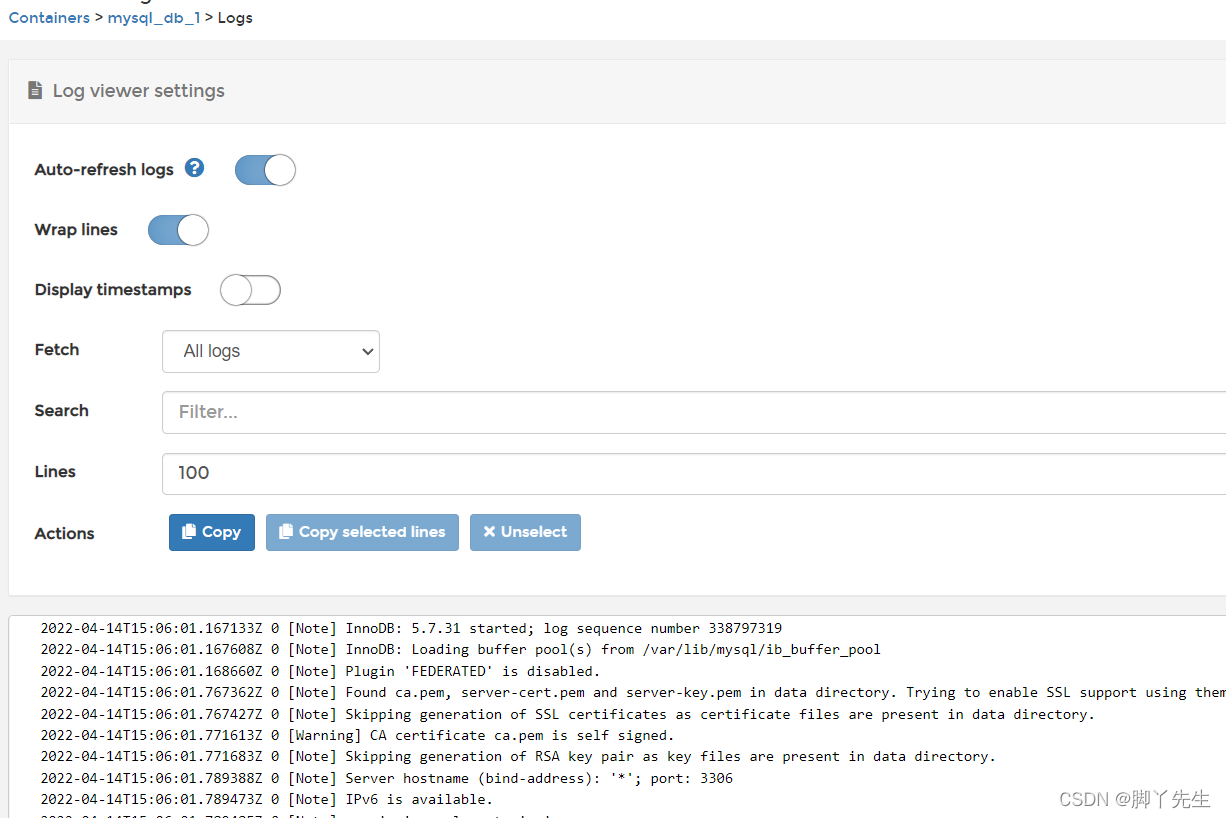Click the Copy selected lines button

(x=362, y=532)
